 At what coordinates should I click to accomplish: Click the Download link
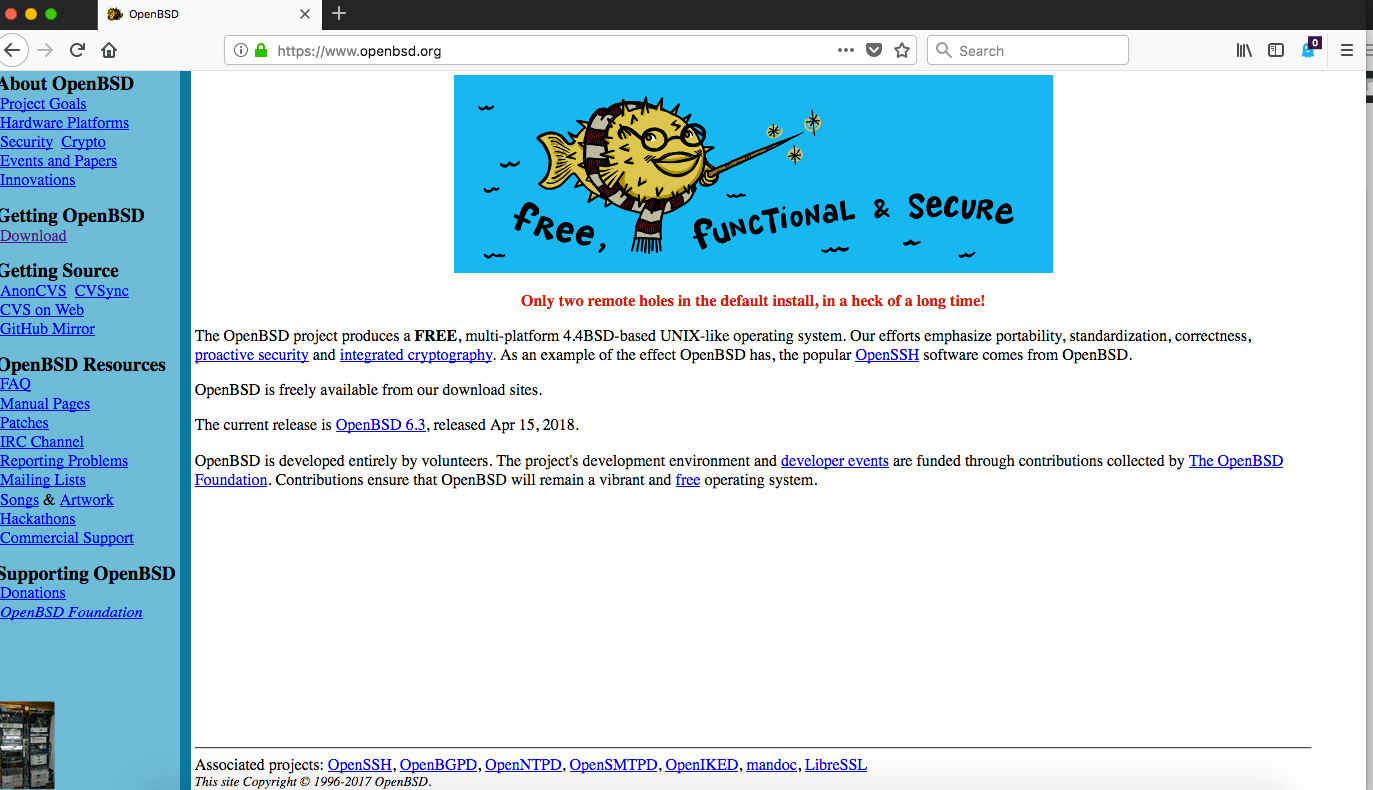click(x=33, y=236)
